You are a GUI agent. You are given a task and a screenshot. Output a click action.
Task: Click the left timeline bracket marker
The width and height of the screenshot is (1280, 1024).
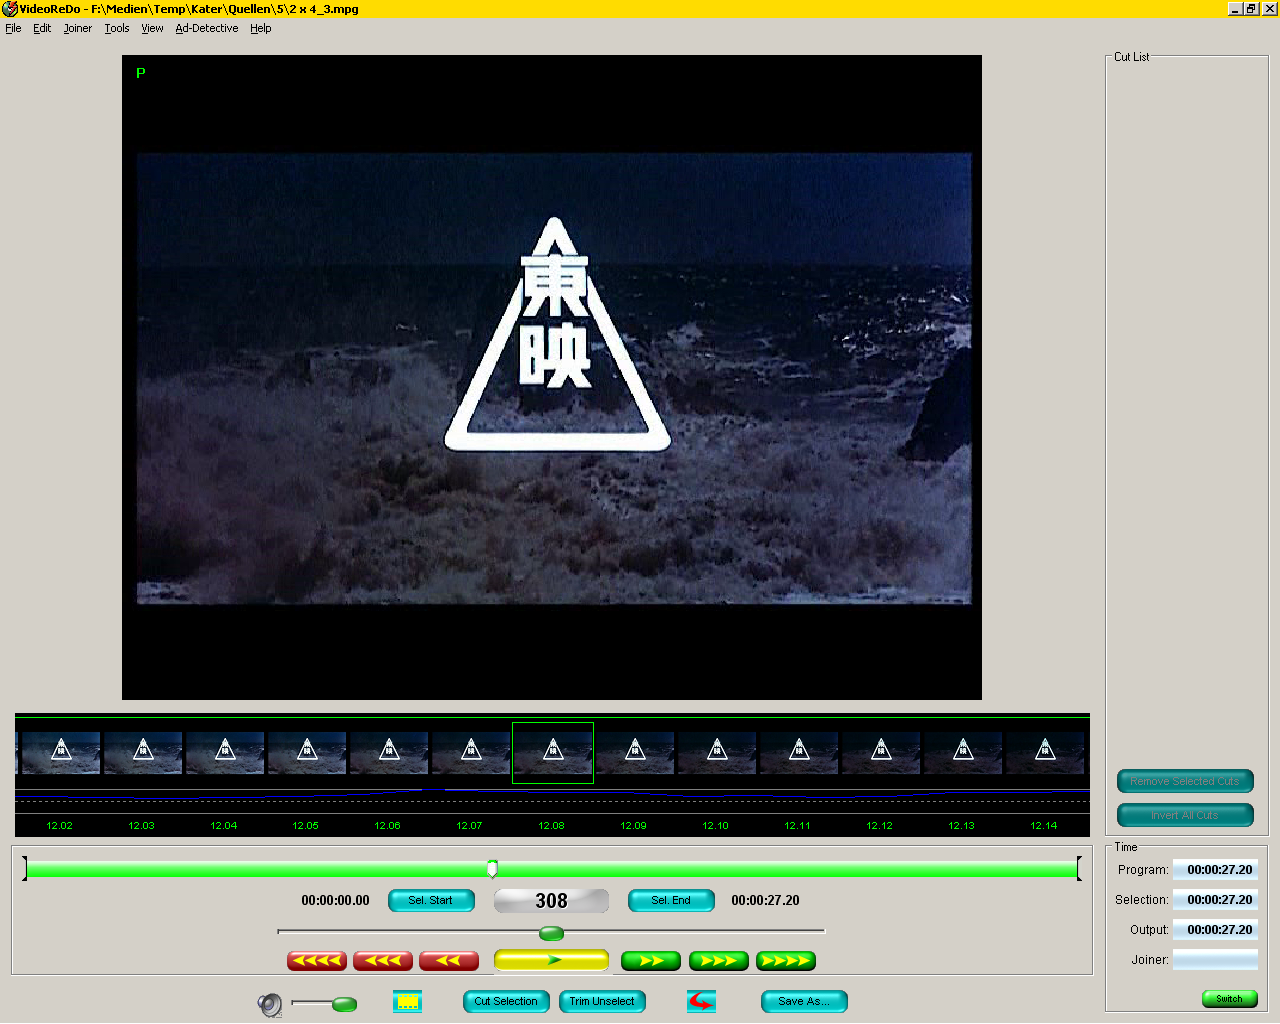click(25, 868)
